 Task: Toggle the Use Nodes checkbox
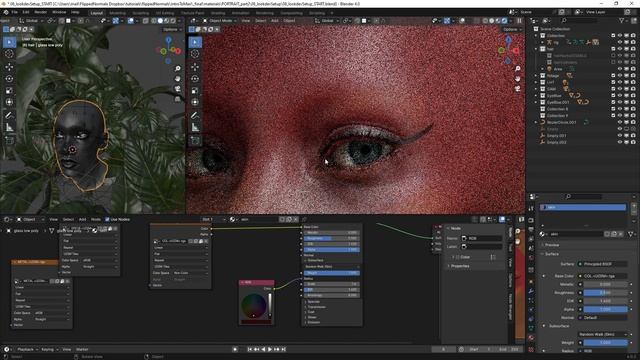(107, 220)
